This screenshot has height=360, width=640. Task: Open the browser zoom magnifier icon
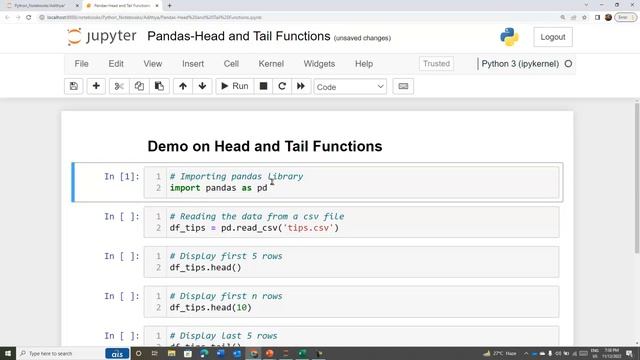(563, 17)
